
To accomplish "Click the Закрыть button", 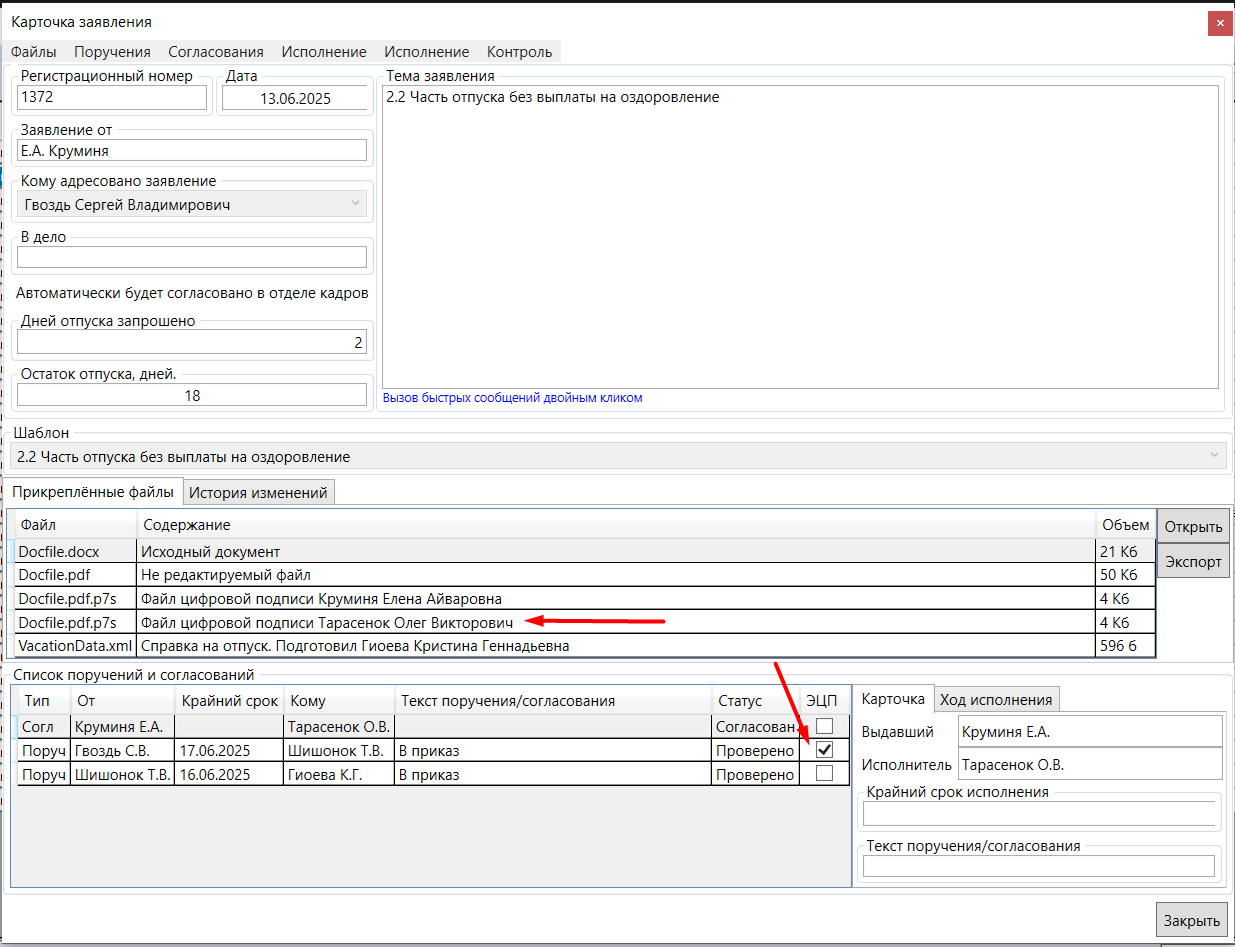I will (x=1192, y=921).
